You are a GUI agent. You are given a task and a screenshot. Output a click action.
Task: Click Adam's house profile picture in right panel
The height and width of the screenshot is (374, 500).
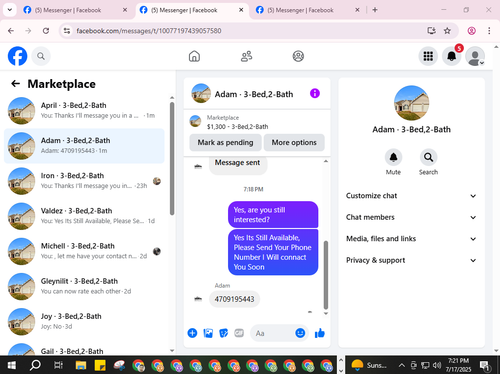pyautogui.click(x=411, y=103)
